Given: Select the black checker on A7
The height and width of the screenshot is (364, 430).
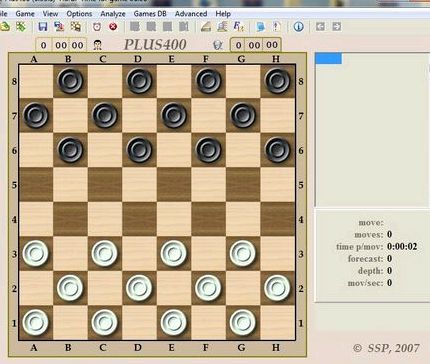Looking at the screenshot, I should tap(36, 116).
